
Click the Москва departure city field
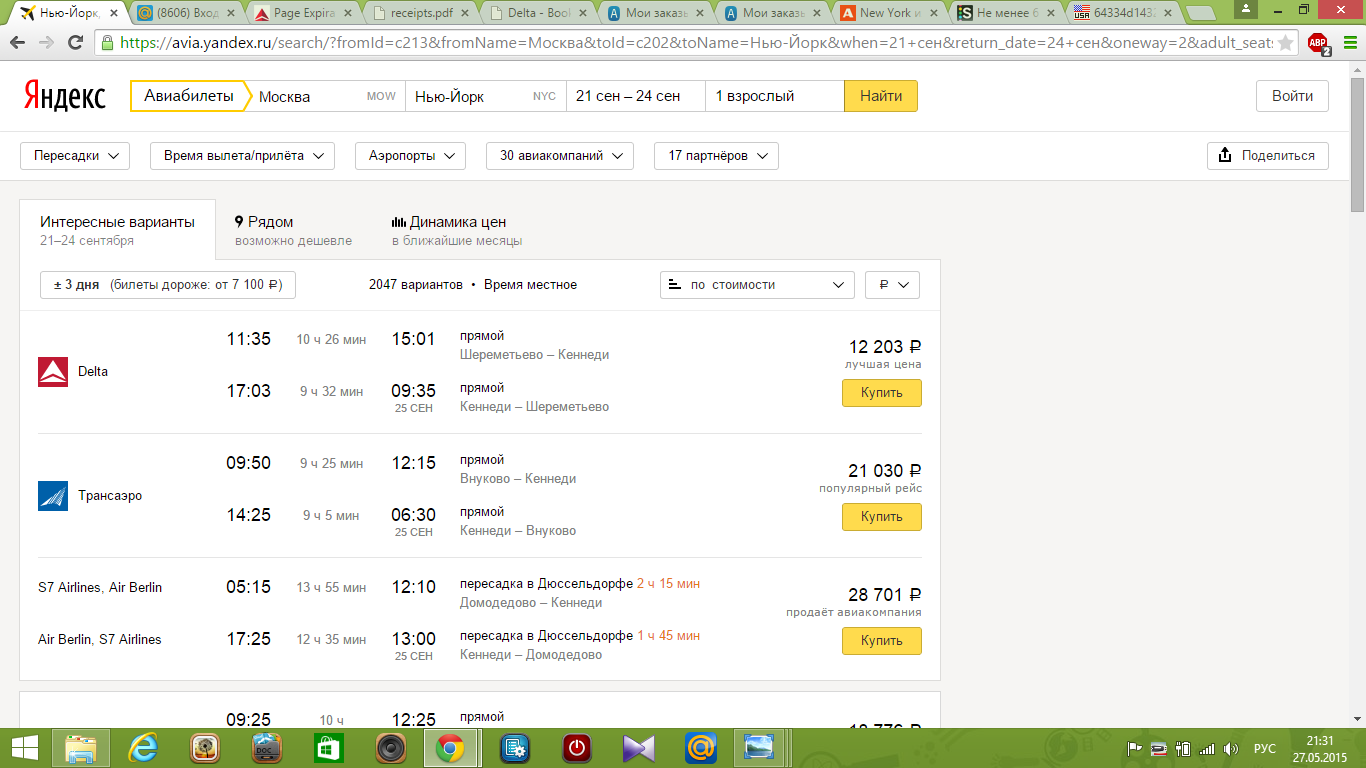[327, 96]
